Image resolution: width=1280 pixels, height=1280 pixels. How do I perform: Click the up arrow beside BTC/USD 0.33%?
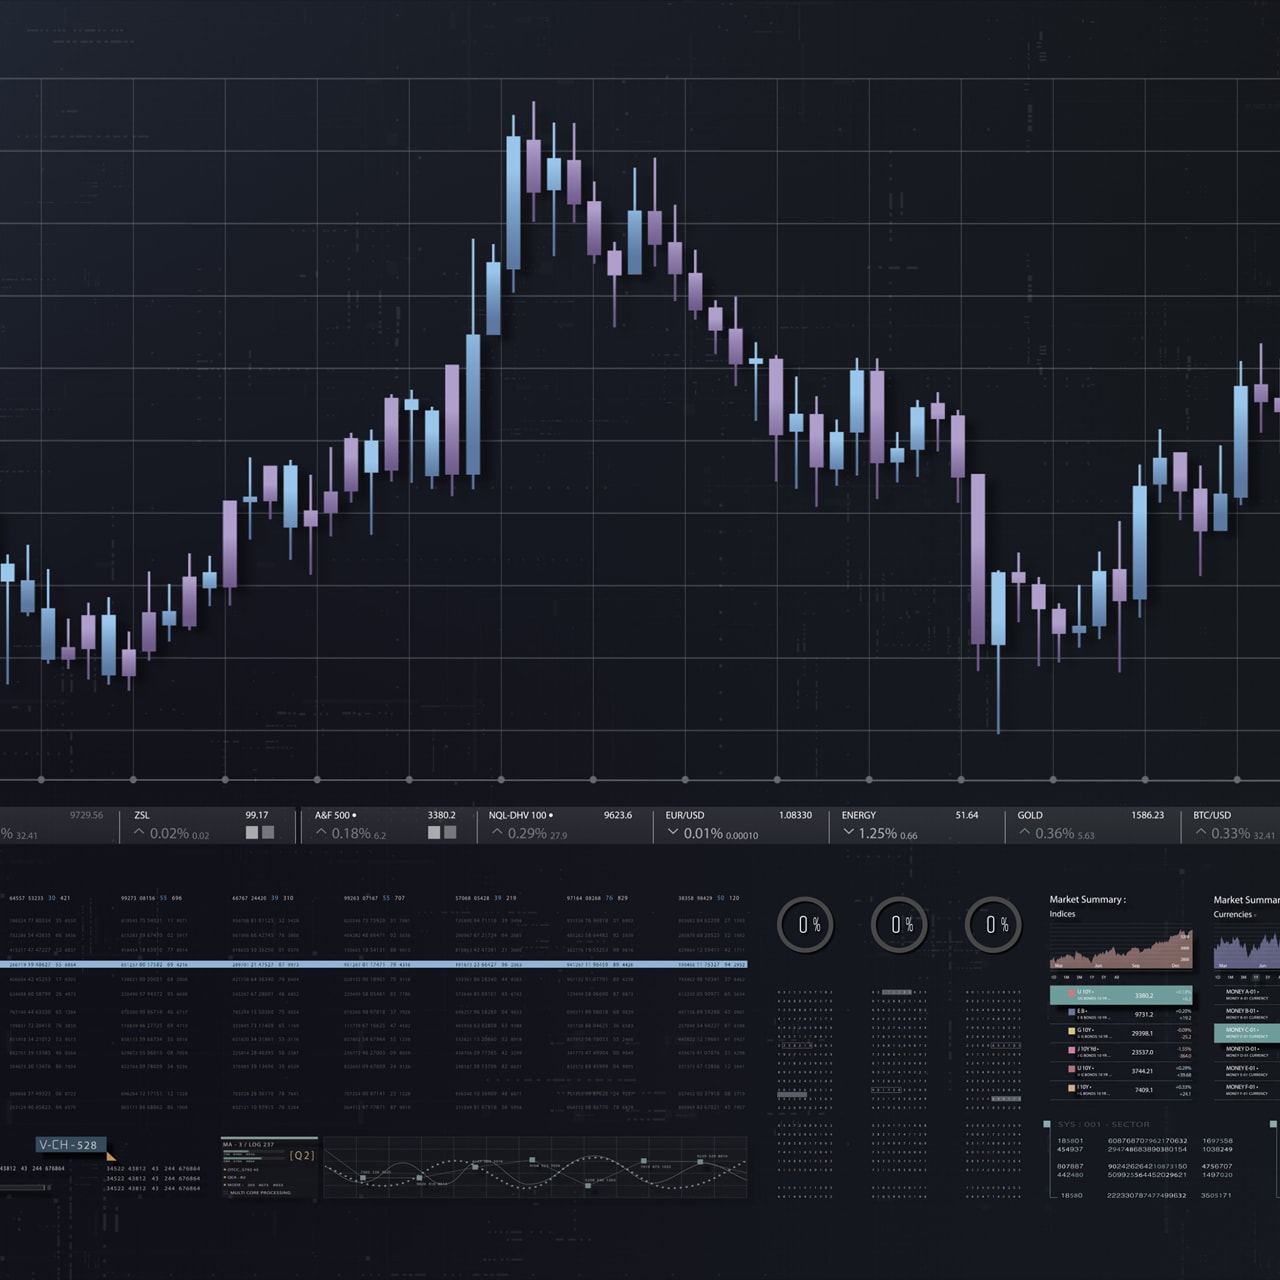coord(1200,832)
